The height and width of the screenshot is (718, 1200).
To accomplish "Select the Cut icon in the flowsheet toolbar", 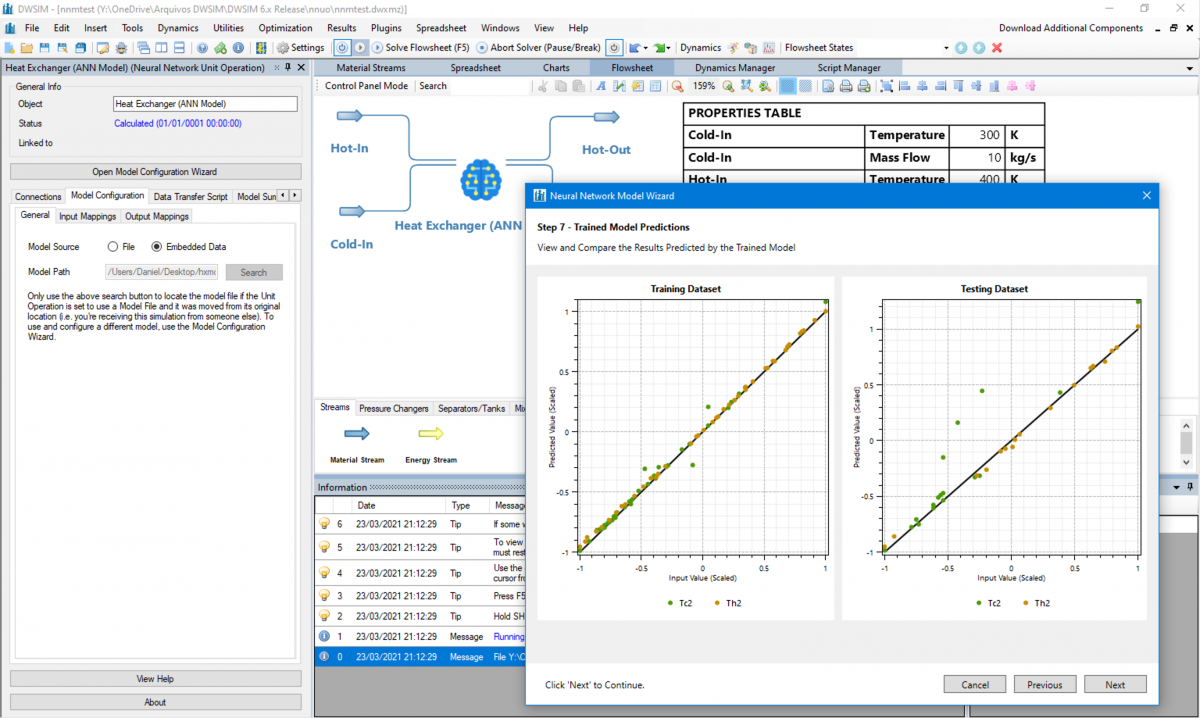I will pyautogui.click(x=544, y=86).
